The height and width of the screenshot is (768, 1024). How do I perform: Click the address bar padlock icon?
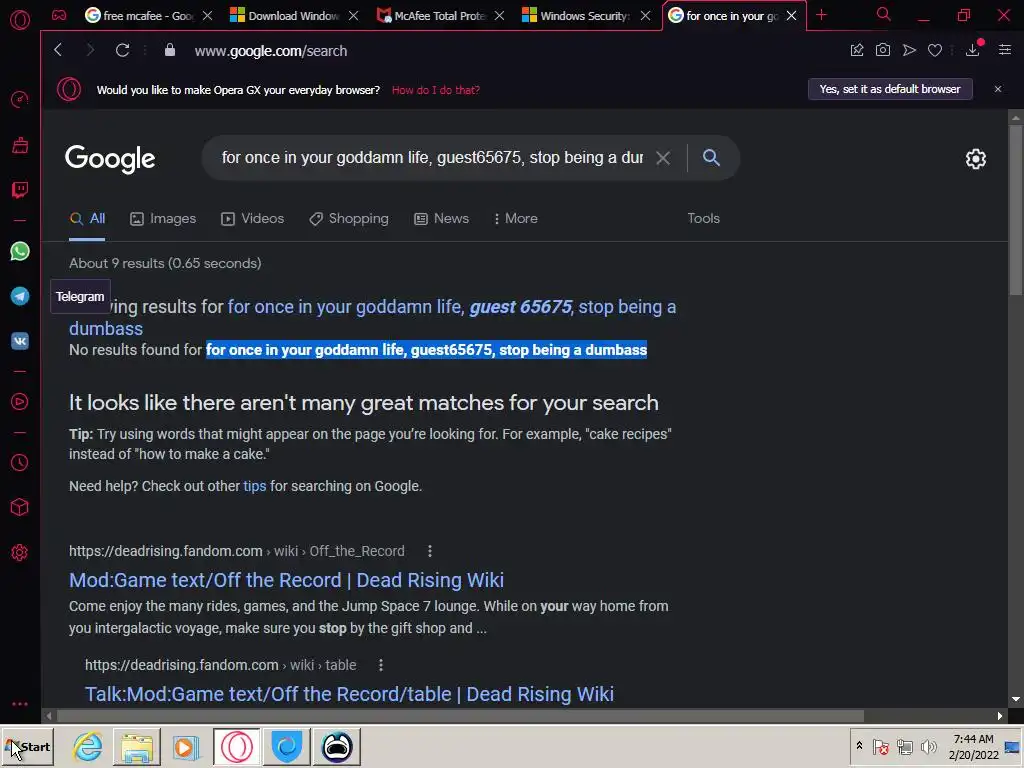170,50
